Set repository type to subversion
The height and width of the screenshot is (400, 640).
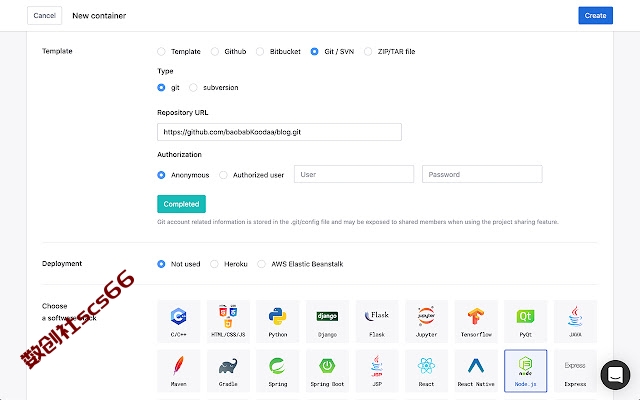point(193,87)
